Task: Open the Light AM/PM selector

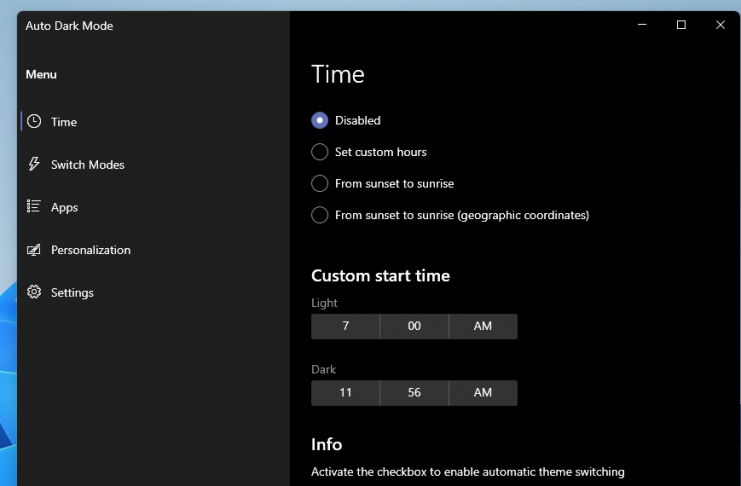Action: pyautogui.click(x=483, y=326)
